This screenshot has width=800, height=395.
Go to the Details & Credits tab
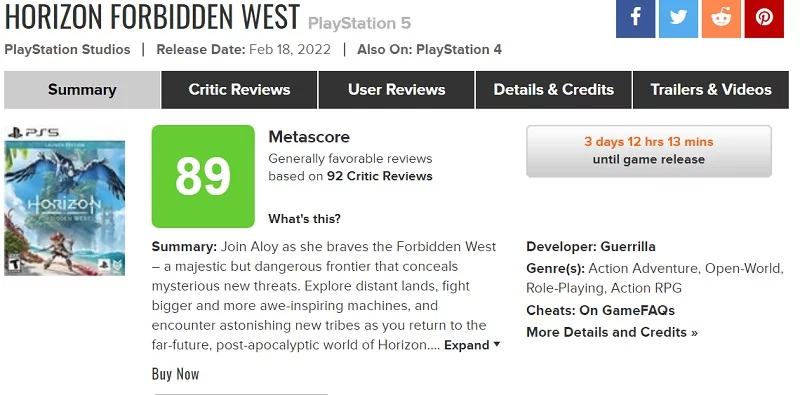[x=554, y=90]
